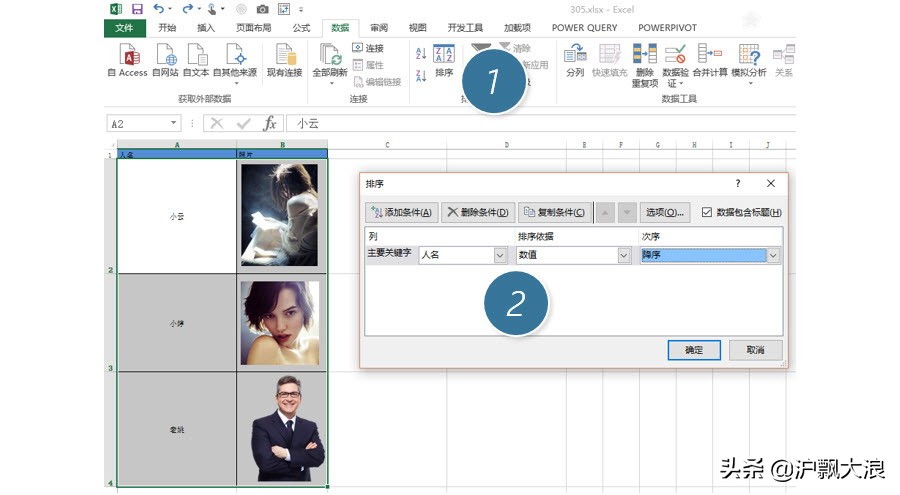Open the 排序 sort dialog from ribbon
The image size is (900, 495).
(444, 60)
